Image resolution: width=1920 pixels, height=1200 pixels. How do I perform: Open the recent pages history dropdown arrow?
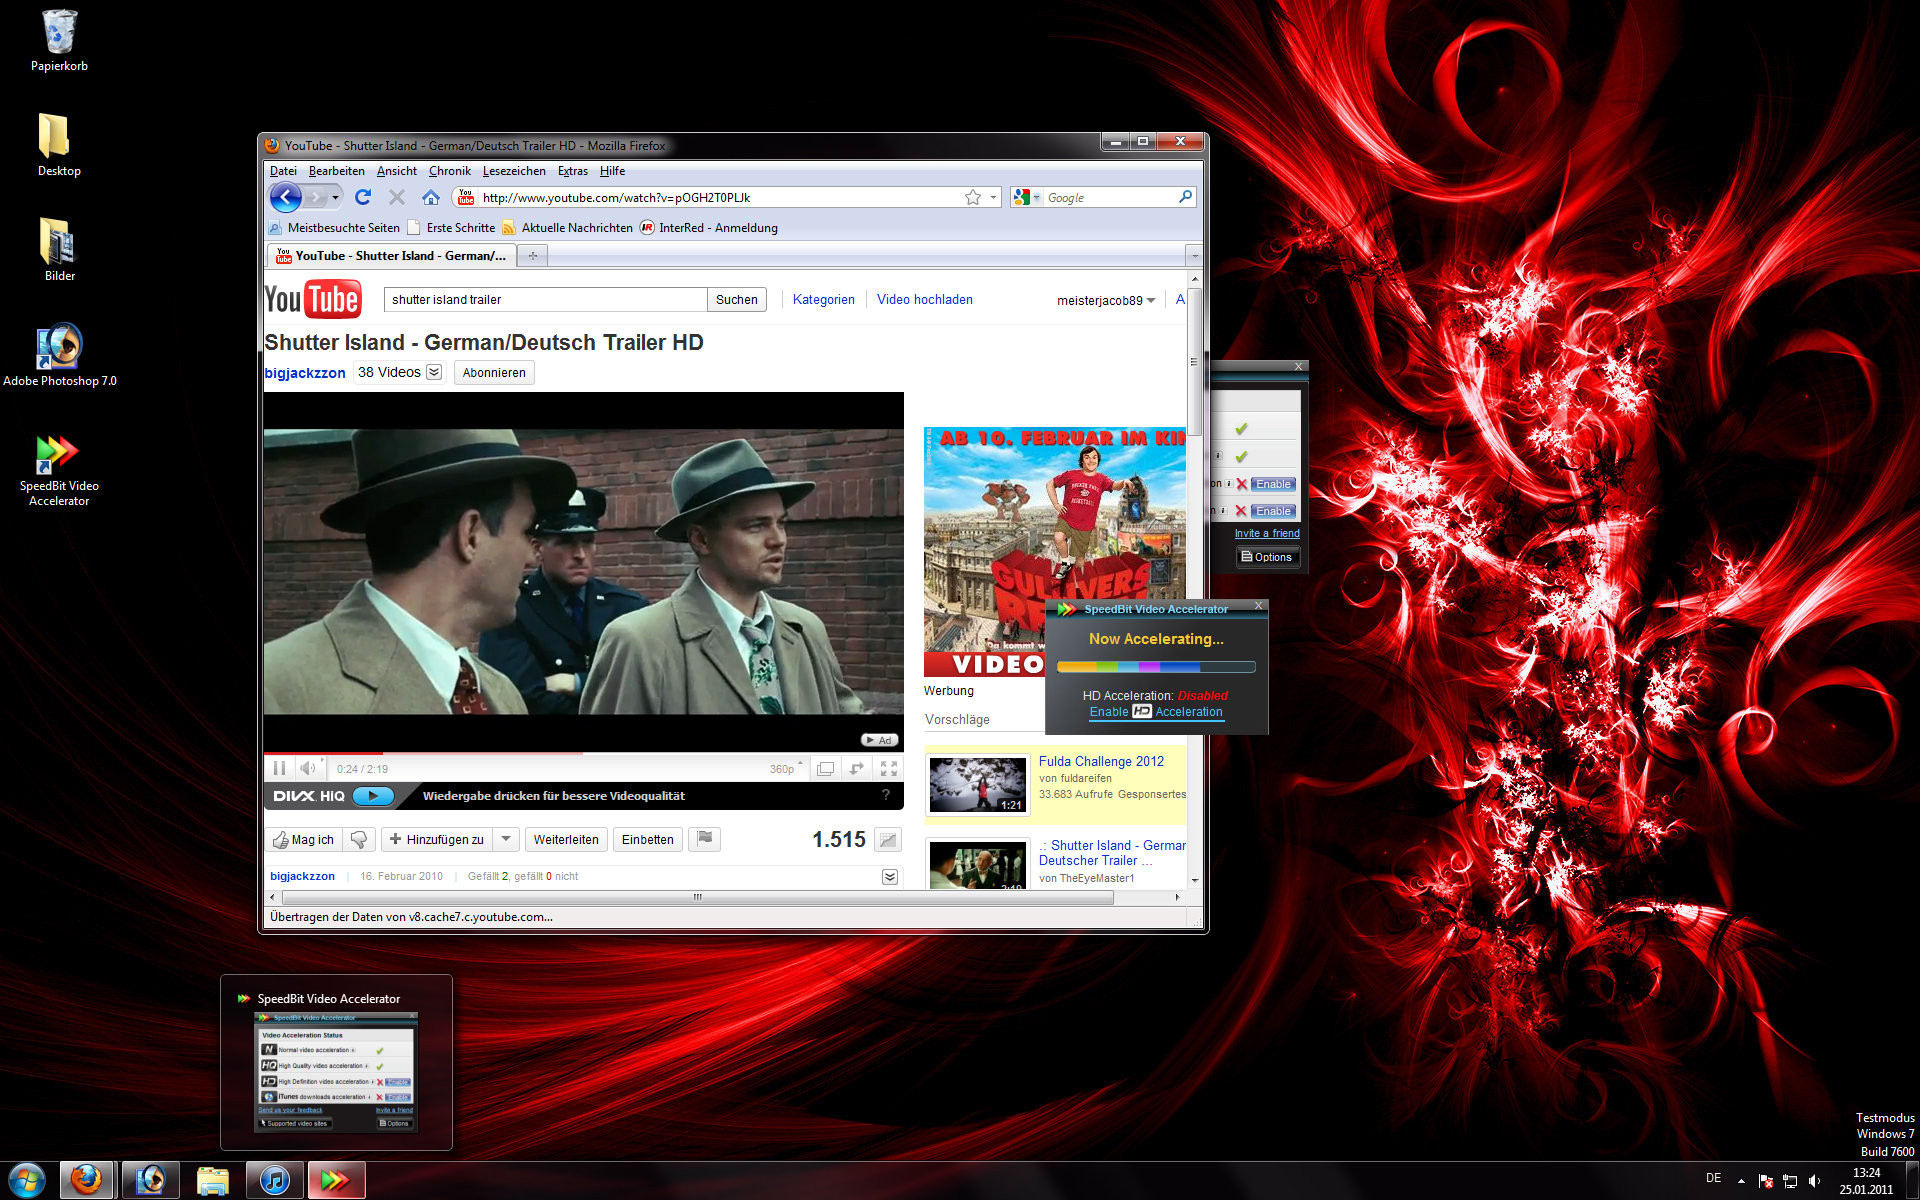[335, 197]
